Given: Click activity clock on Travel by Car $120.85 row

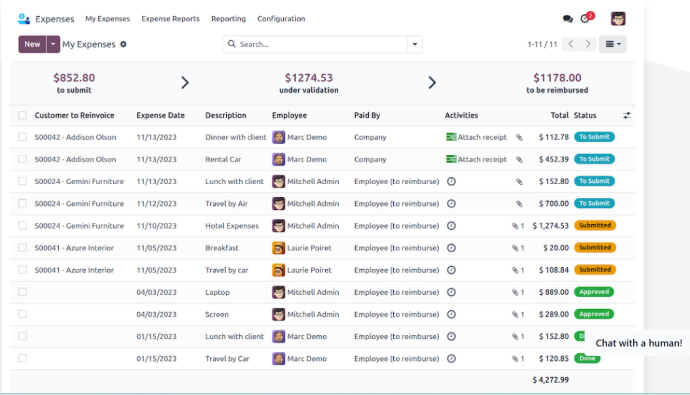Looking at the screenshot, I should (x=451, y=358).
